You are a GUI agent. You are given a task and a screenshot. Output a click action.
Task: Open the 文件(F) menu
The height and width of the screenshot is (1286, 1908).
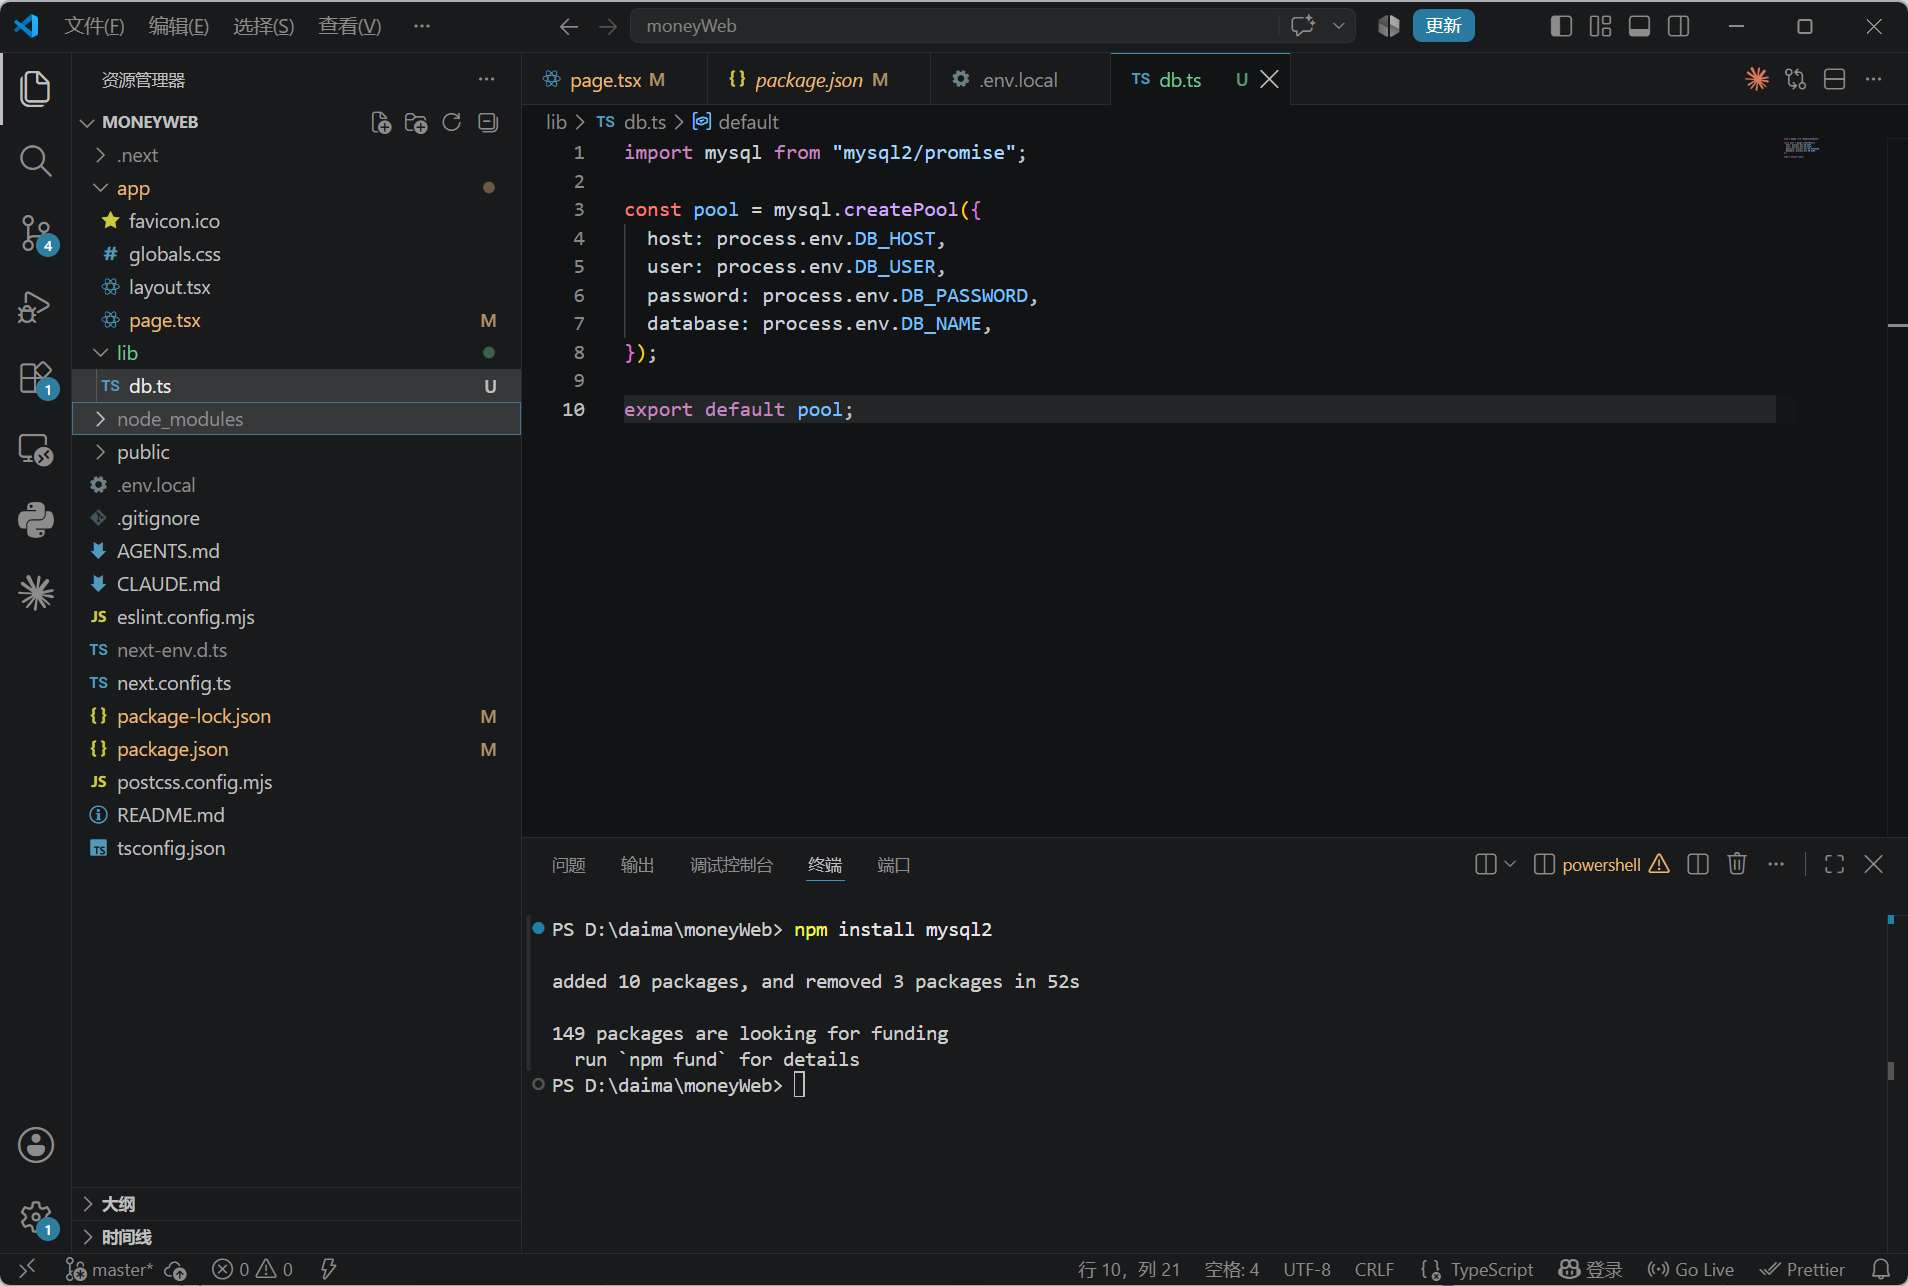pyautogui.click(x=94, y=26)
